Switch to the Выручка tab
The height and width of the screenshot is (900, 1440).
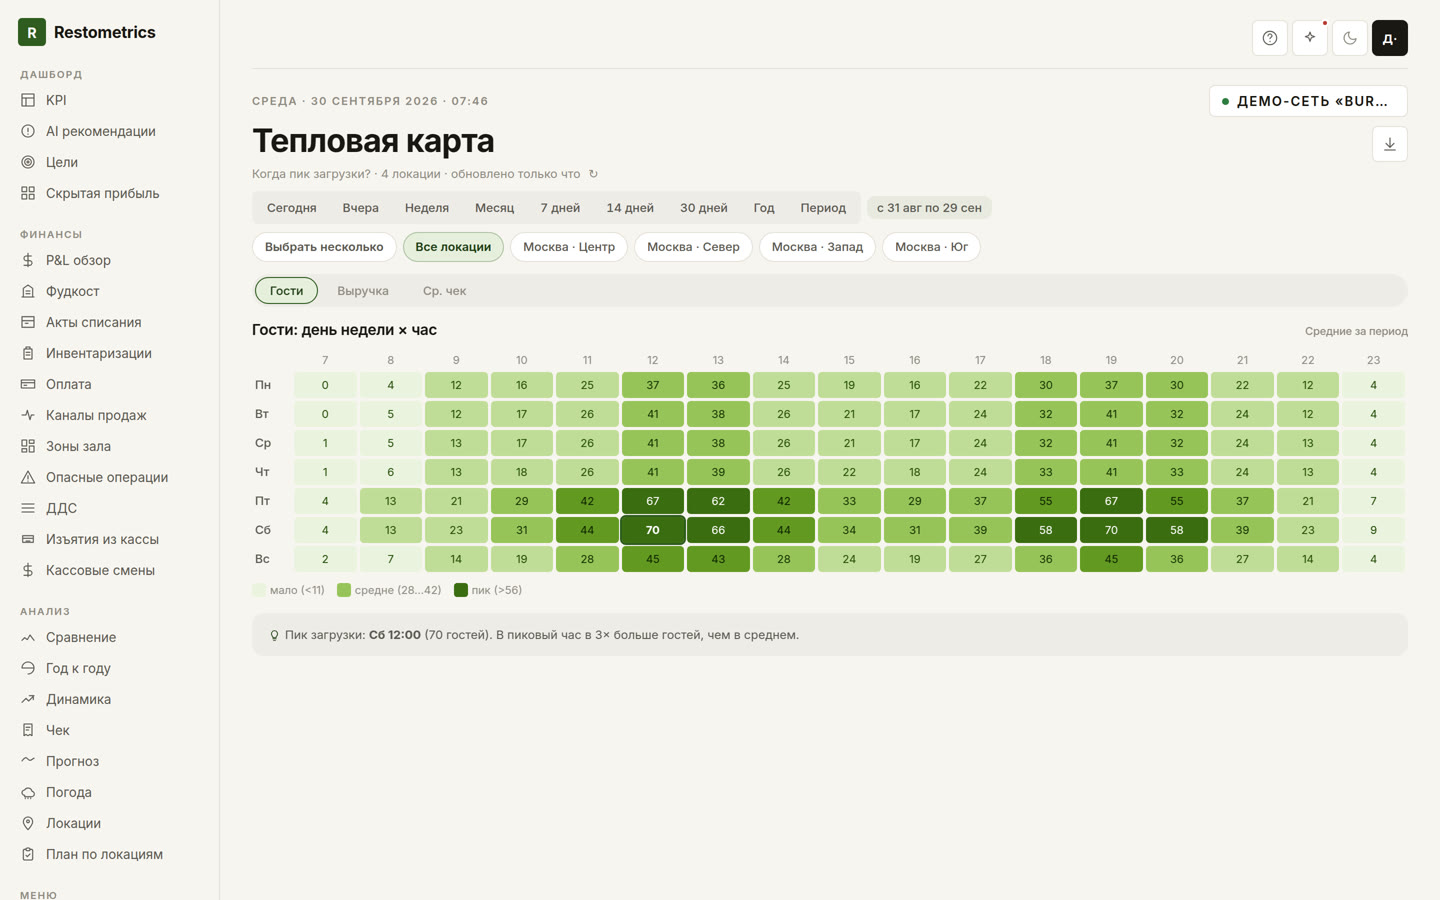pyautogui.click(x=363, y=291)
